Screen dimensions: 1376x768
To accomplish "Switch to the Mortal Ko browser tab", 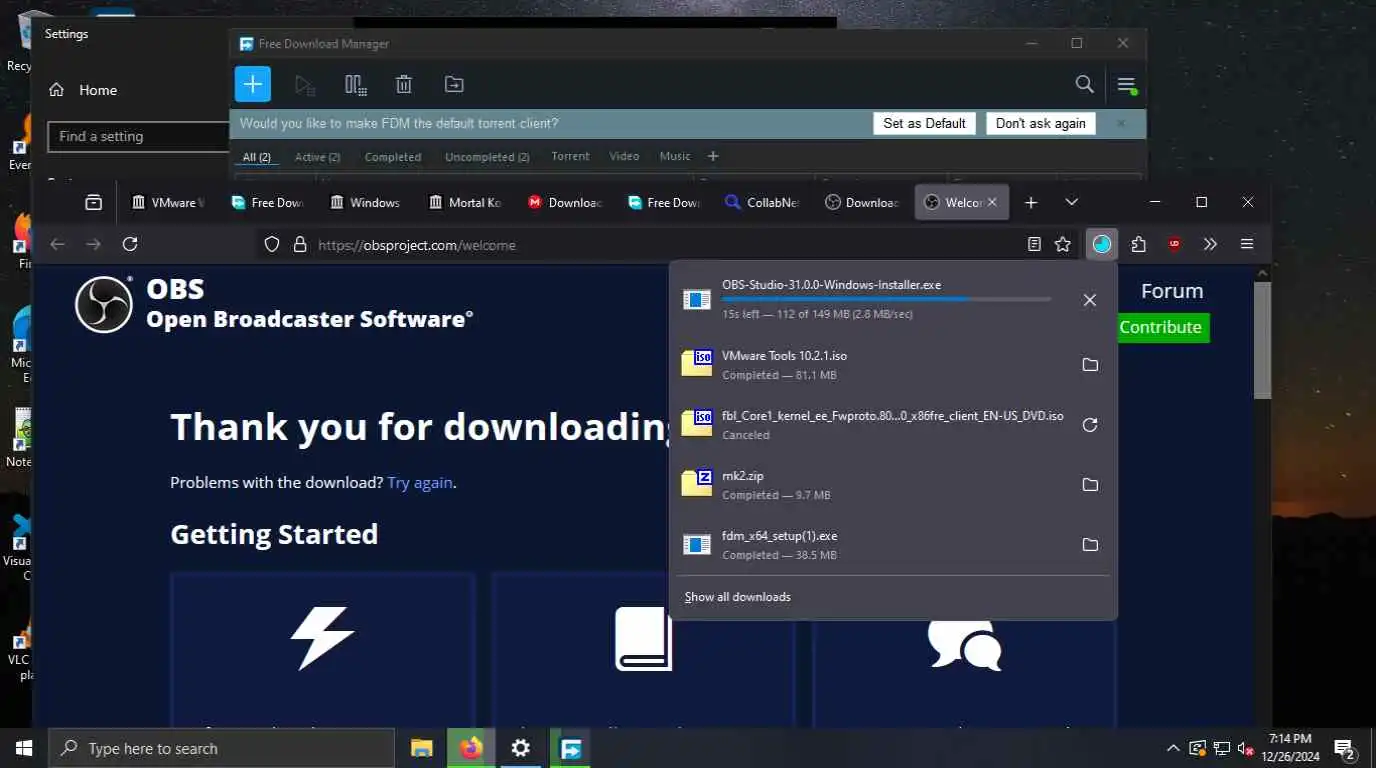I will tap(464, 202).
